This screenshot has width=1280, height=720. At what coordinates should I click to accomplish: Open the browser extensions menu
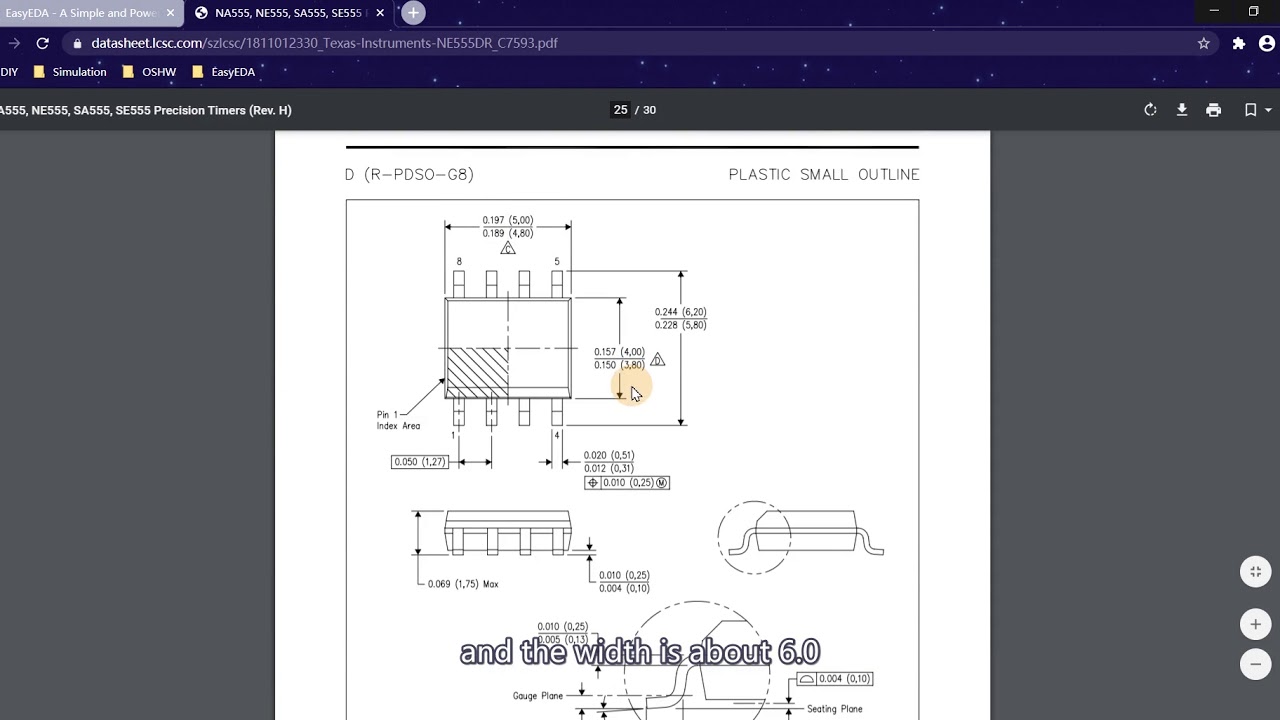pos(1238,43)
